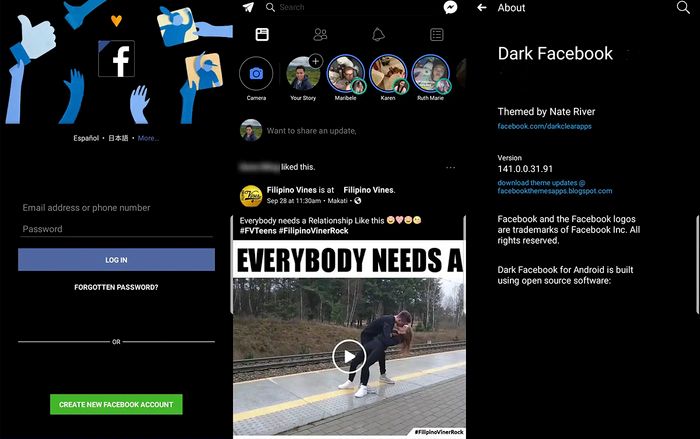Image resolution: width=700 pixels, height=439 pixels.
Task: View Karen's story
Action: [388, 74]
